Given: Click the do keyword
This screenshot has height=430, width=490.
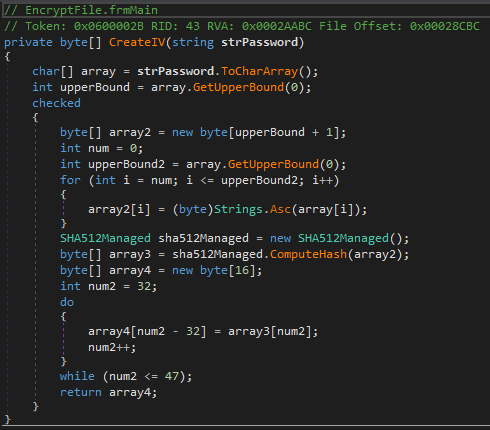Looking at the screenshot, I should [67, 302].
